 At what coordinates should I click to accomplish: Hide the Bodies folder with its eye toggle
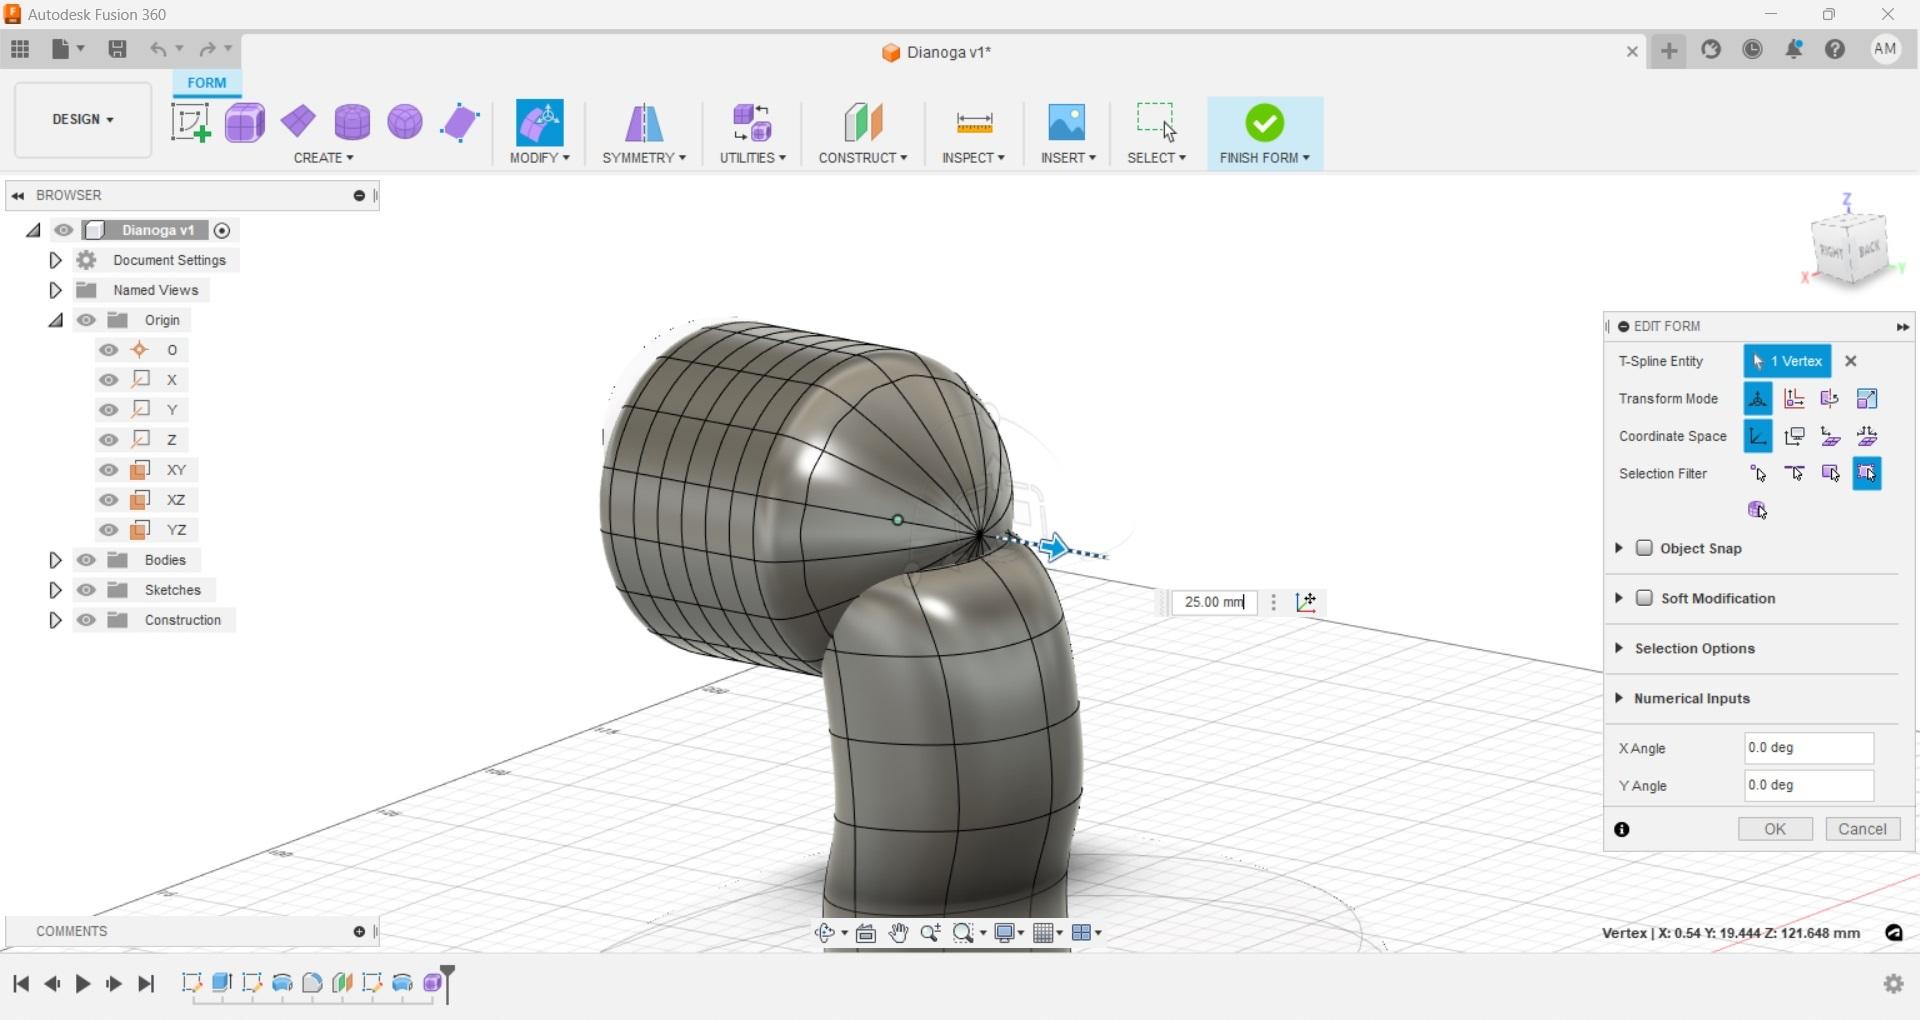coord(86,560)
